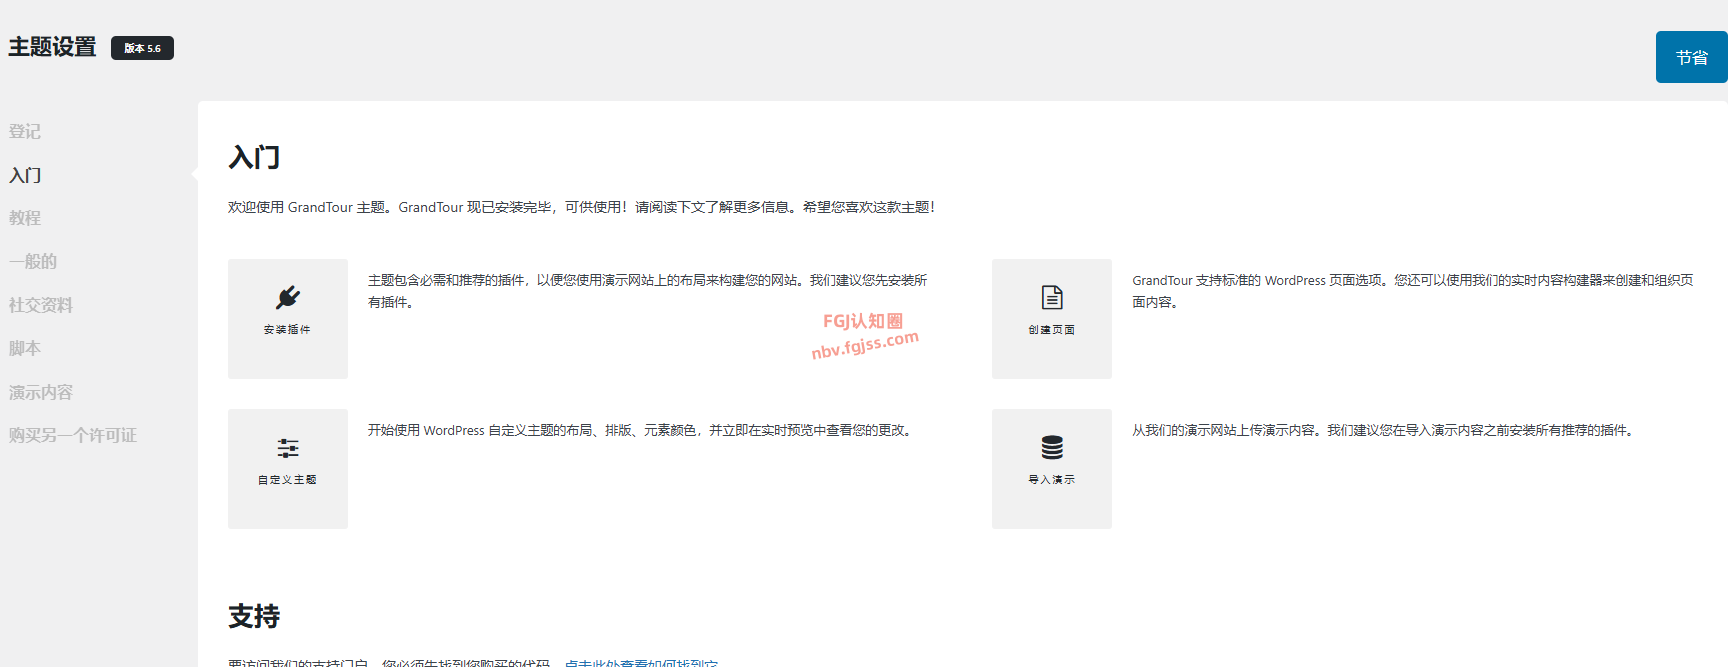The height and width of the screenshot is (667, 1728).
Task: Switch to the 一般的 sidebar tab
Action: [x=33, y=262]
